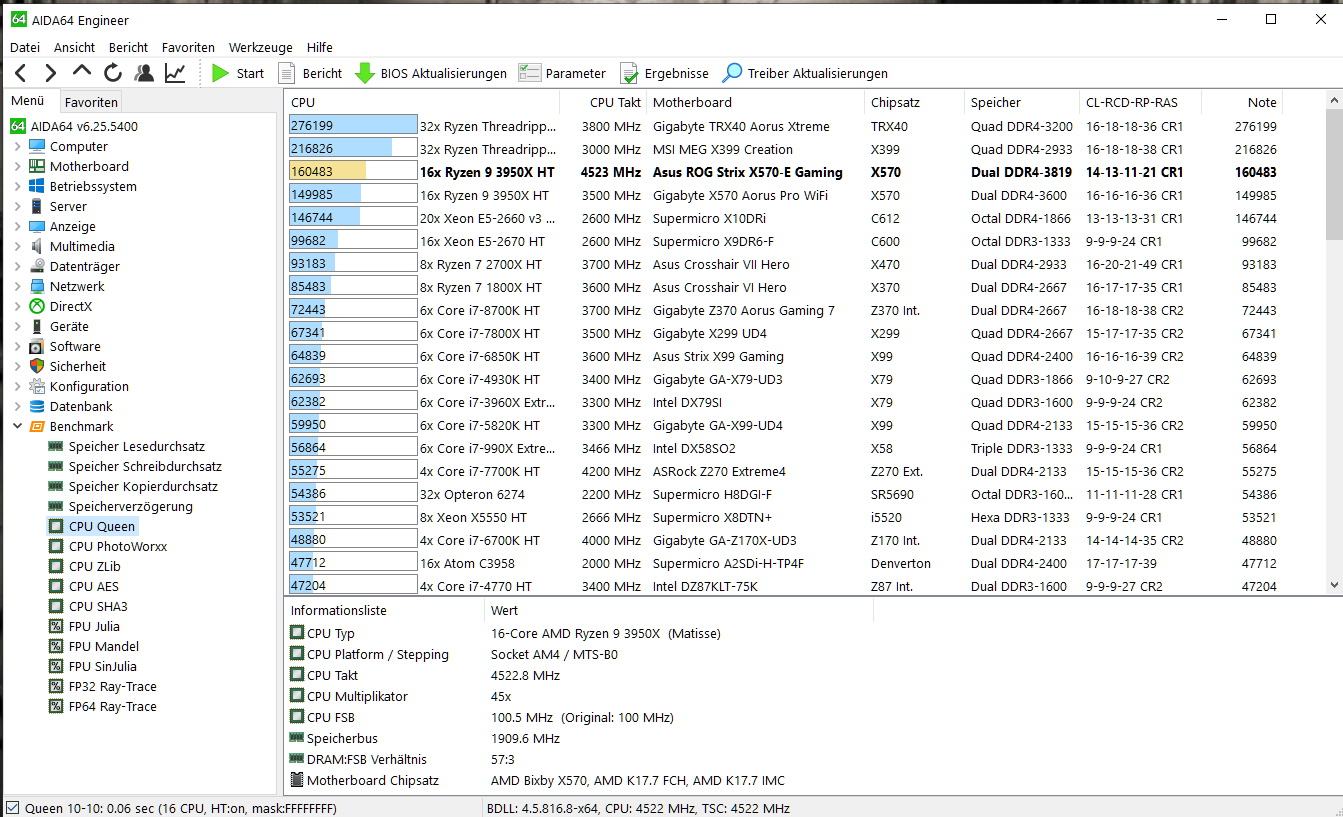The width and height of the screenshot is (1343, 817).
Task: Select the 20x Xeon E5-2660 v3 row
Action: (x=783, y=218)
